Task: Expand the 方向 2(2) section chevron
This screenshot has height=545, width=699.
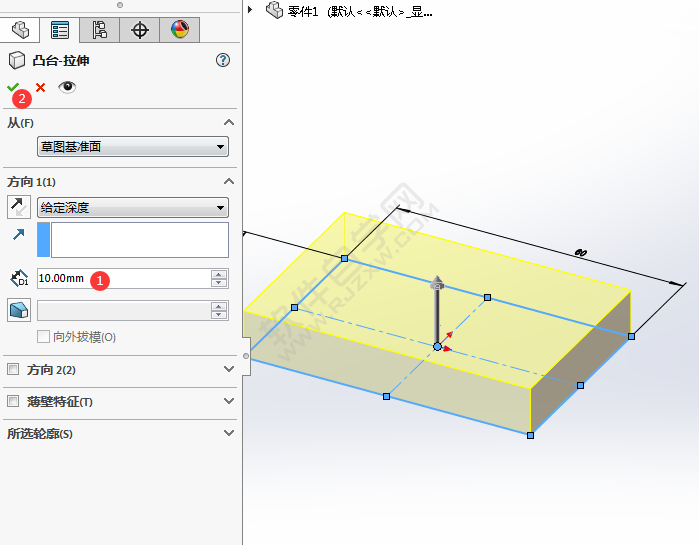Action: (x=229, y=369)
